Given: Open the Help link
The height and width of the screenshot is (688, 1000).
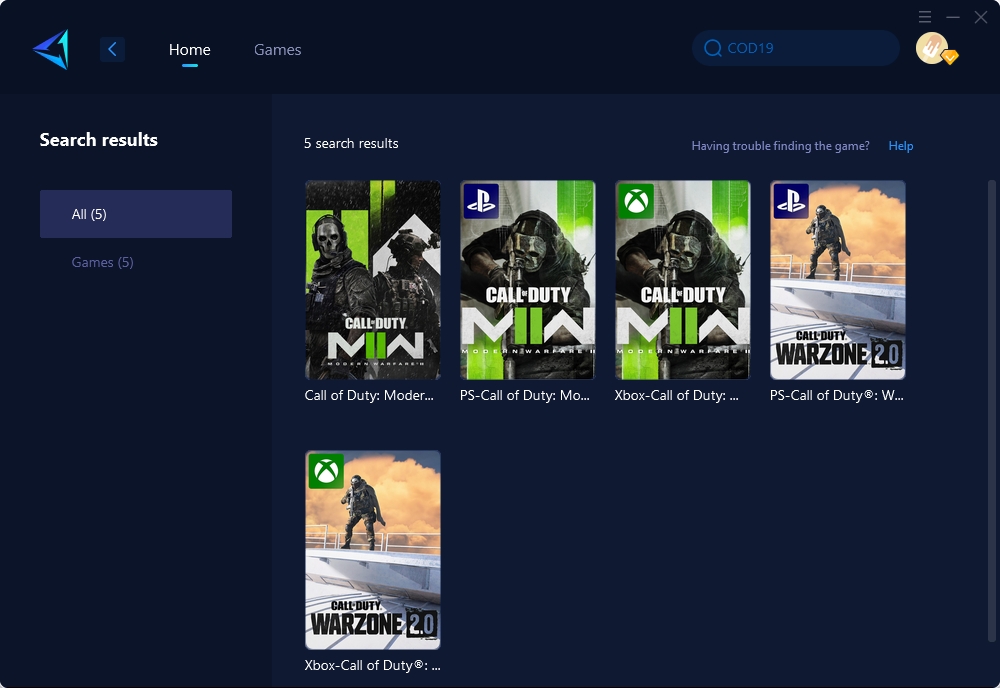Looking at the screenshot, I should pyautogui.click(x=901, y=145).
